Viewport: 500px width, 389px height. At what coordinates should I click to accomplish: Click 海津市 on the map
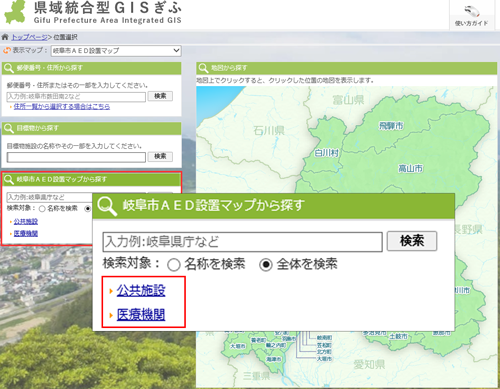[x=273, y=359]
